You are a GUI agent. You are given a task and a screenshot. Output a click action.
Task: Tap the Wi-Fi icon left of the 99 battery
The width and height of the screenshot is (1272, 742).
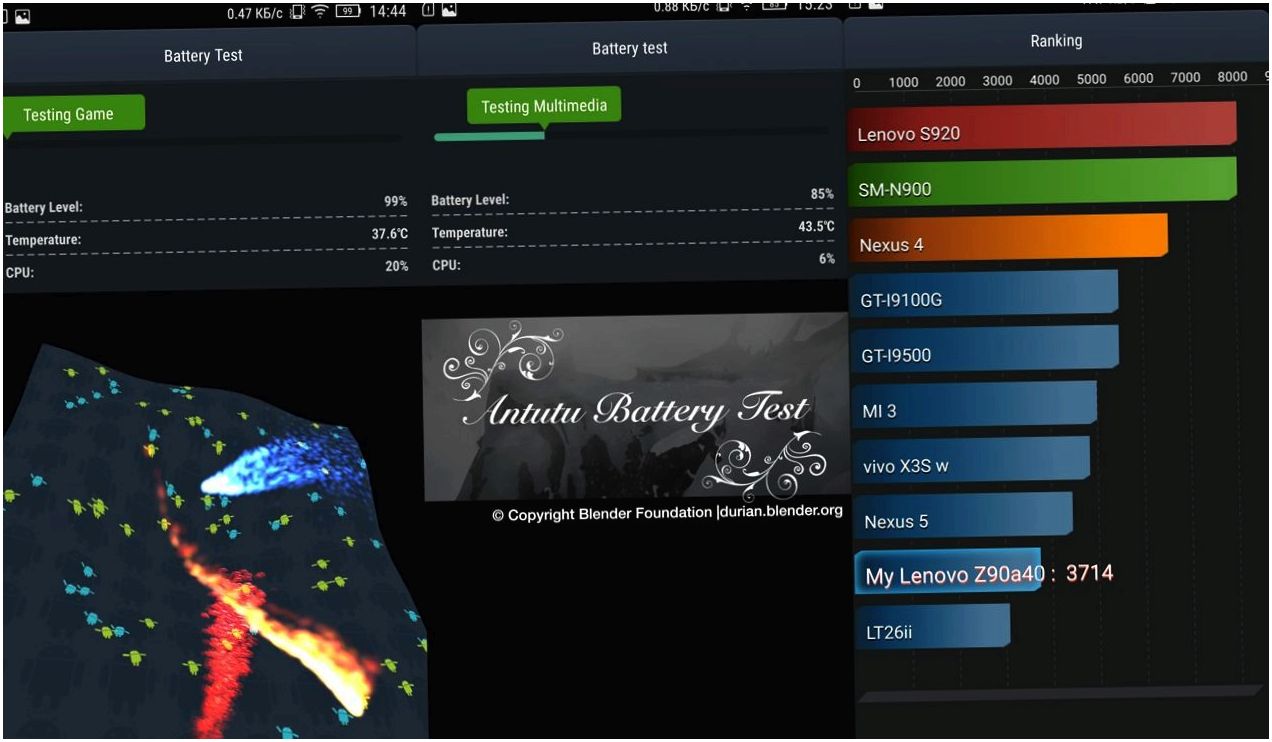[x=321, y=12]
